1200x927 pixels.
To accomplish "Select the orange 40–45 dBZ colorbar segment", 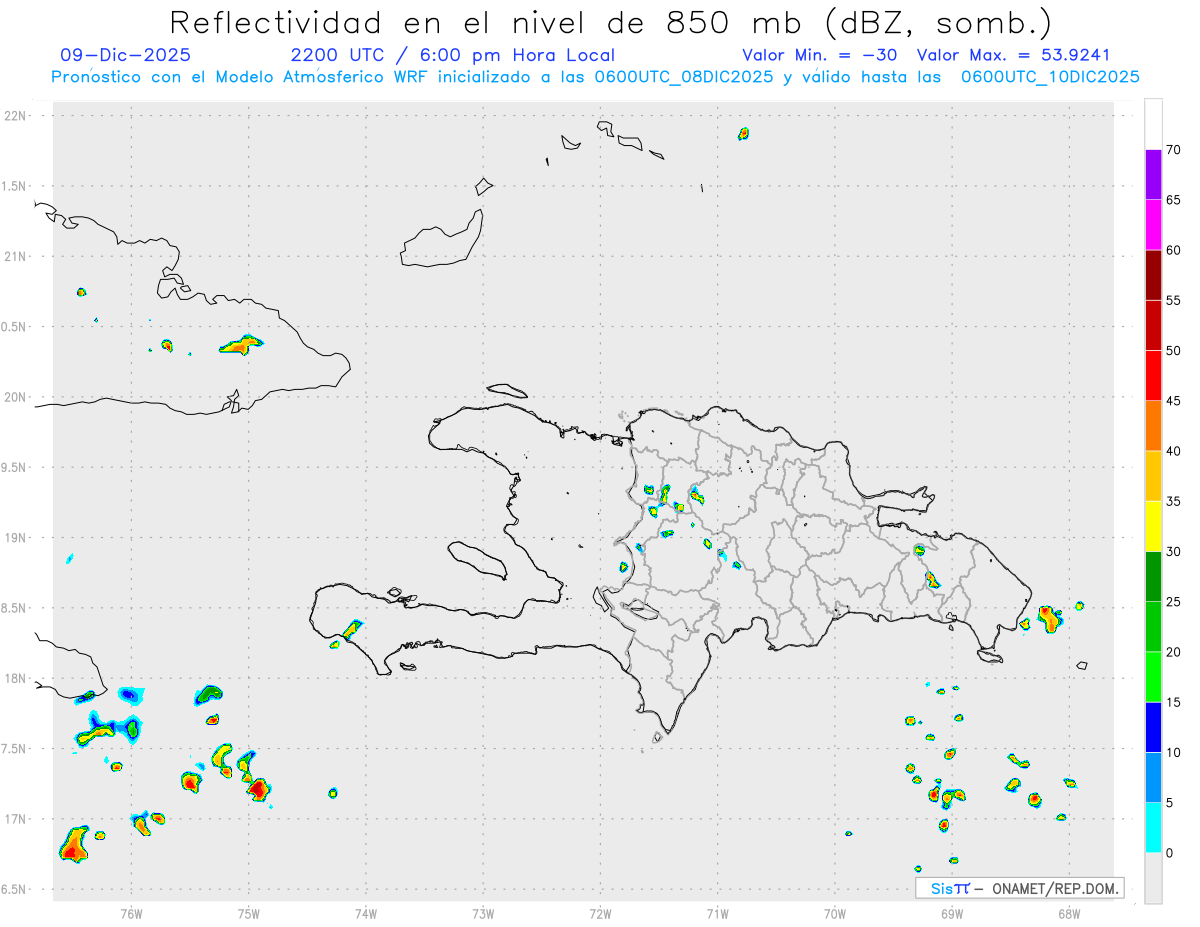I will 1153,426.
